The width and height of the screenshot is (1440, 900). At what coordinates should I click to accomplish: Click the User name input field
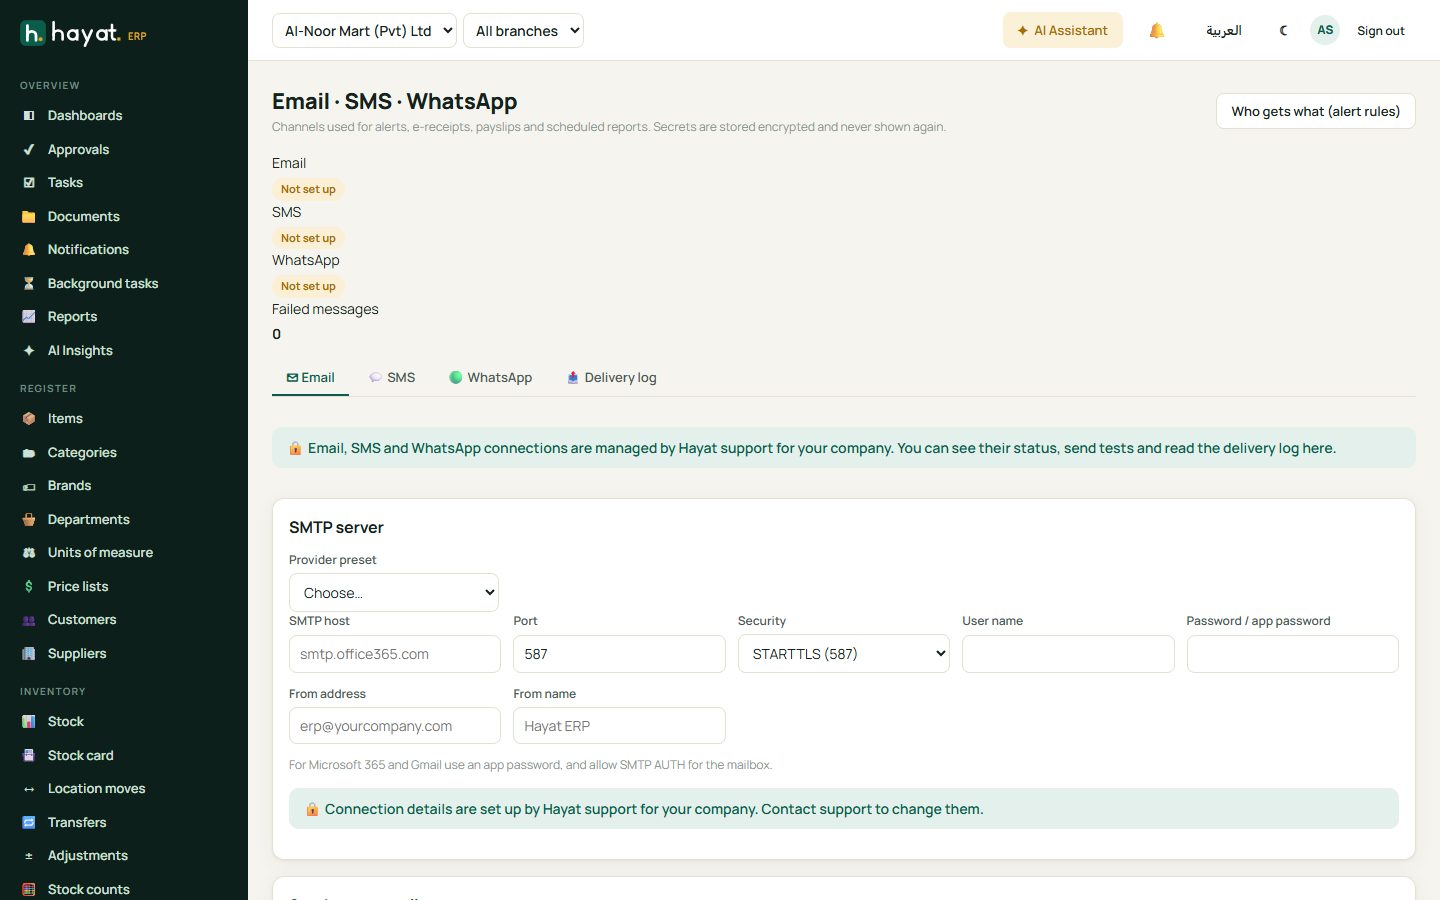(x=1068, y=654)
